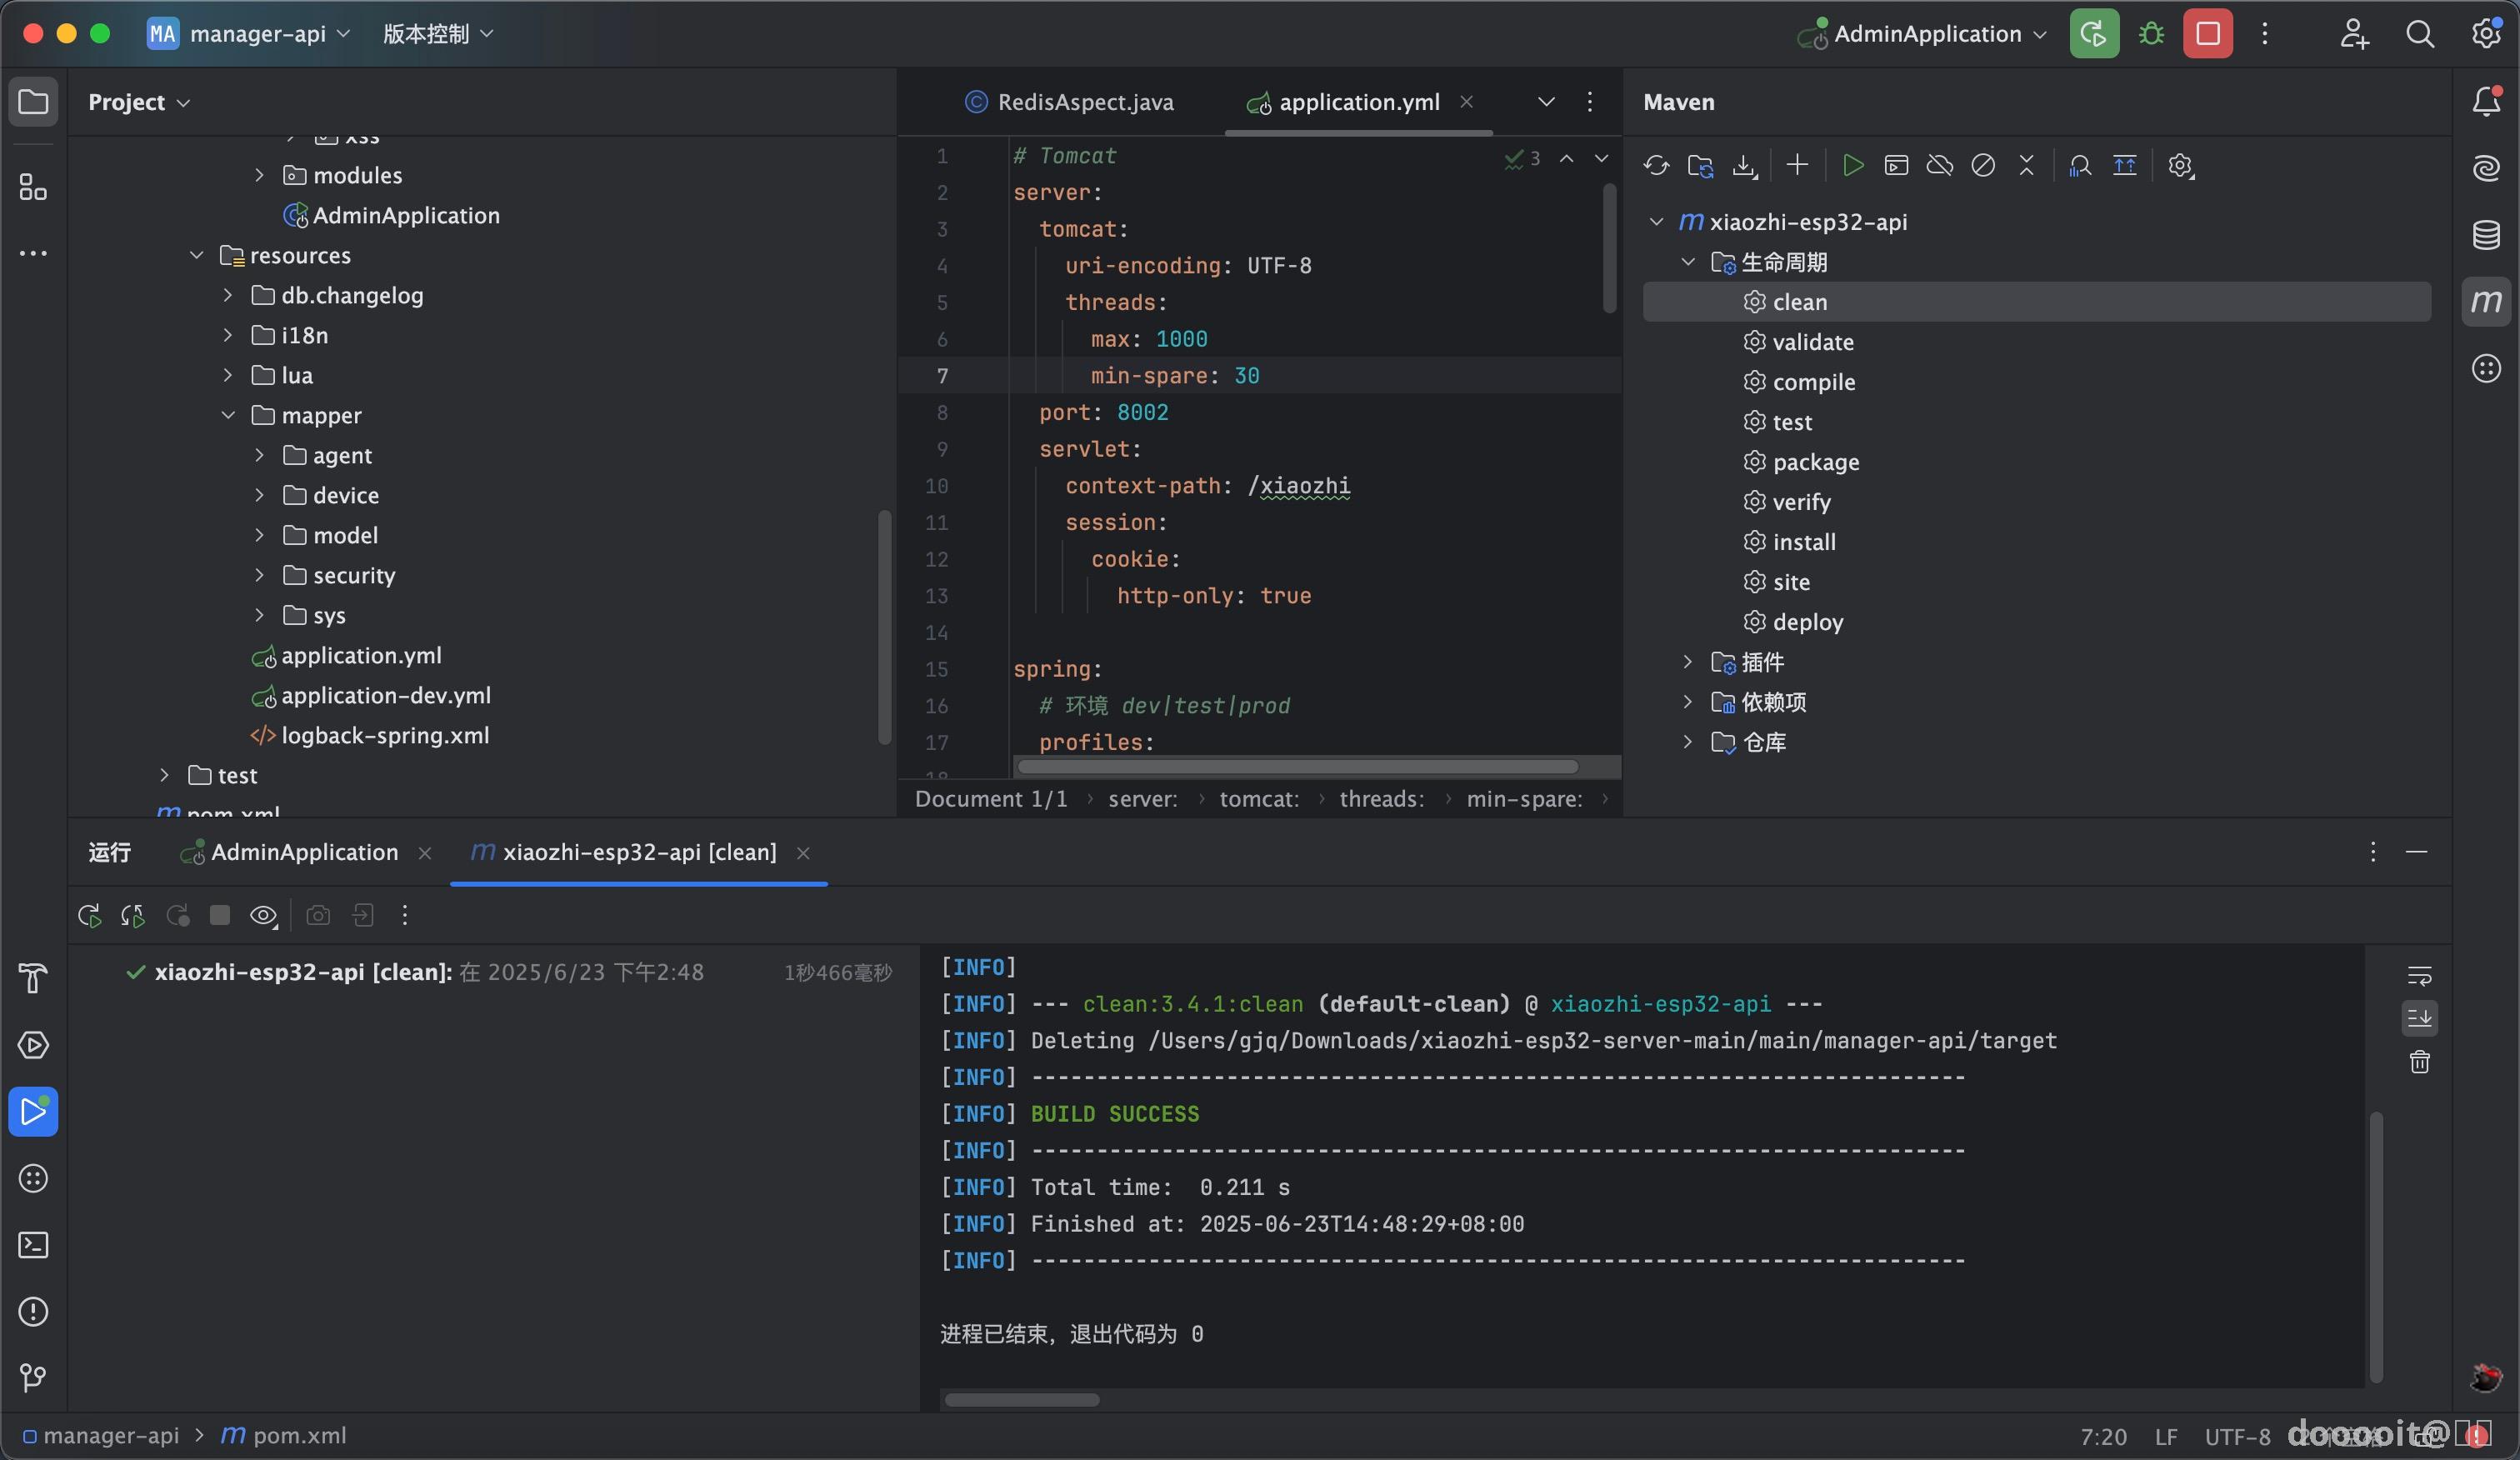This screenshot has width=2520, height=1460.
Task: Toggle Maven offline mode icon
Action: 1939,166
